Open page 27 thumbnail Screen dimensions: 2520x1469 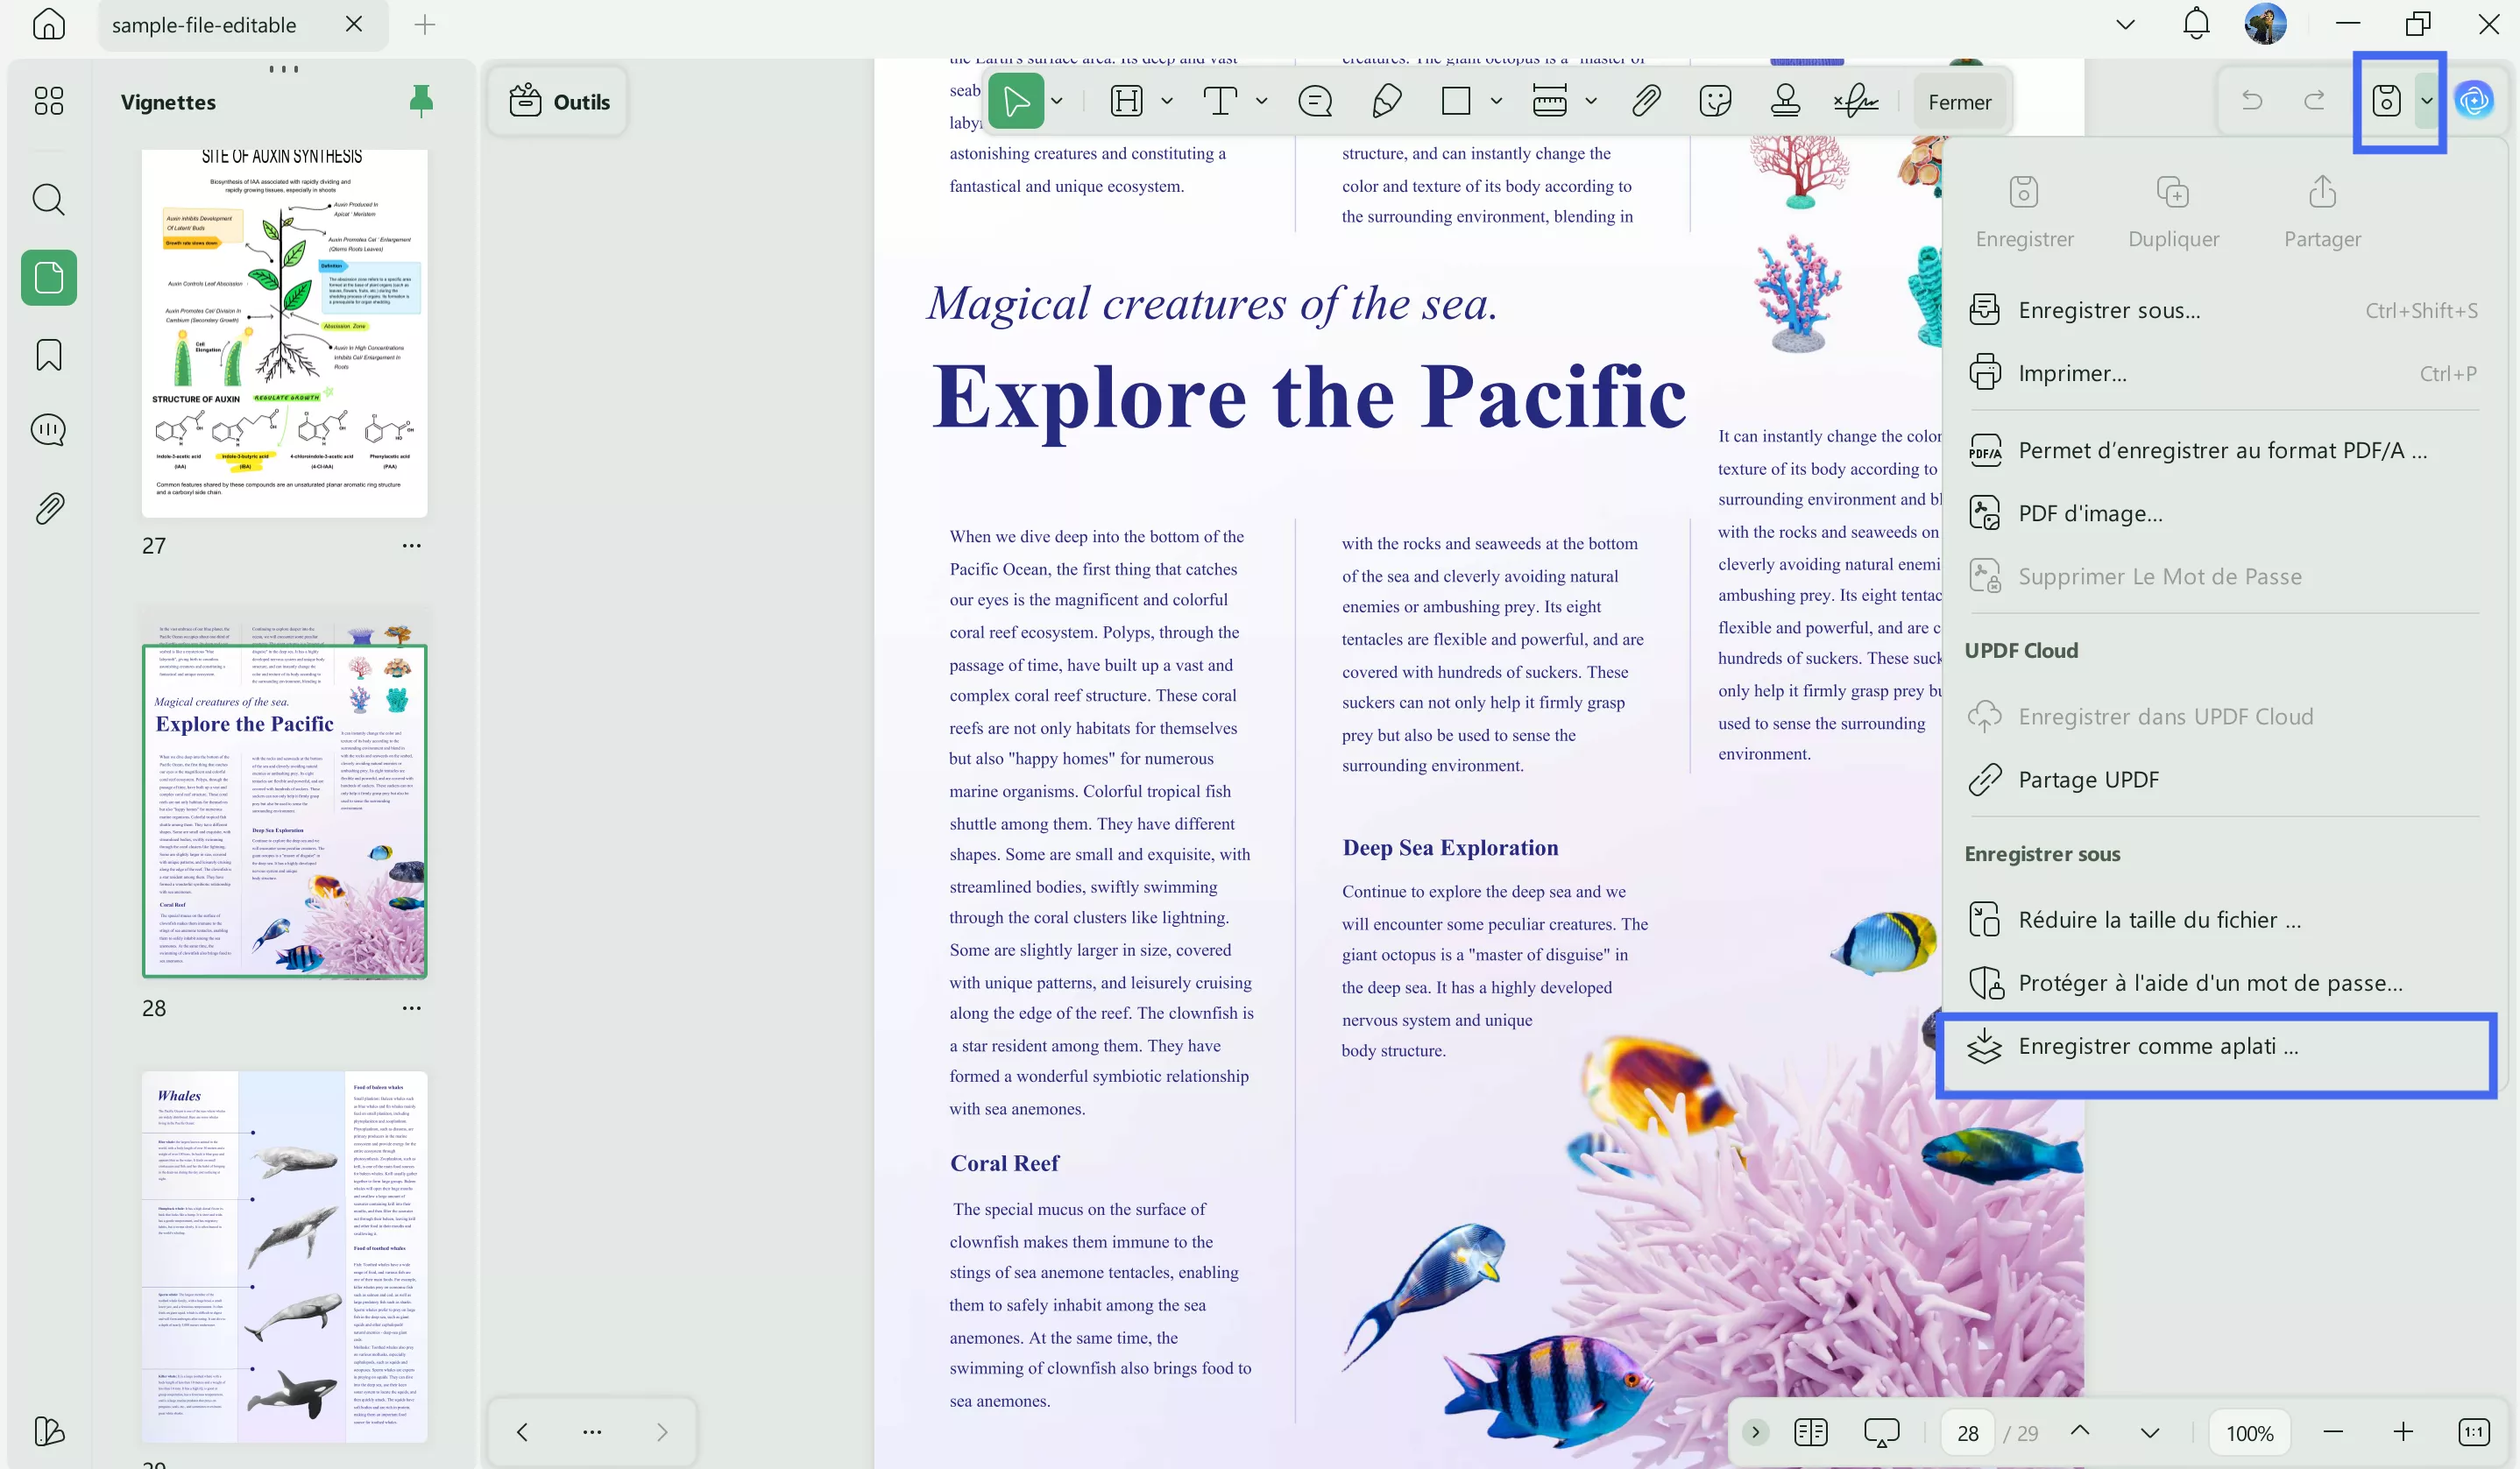284,333
